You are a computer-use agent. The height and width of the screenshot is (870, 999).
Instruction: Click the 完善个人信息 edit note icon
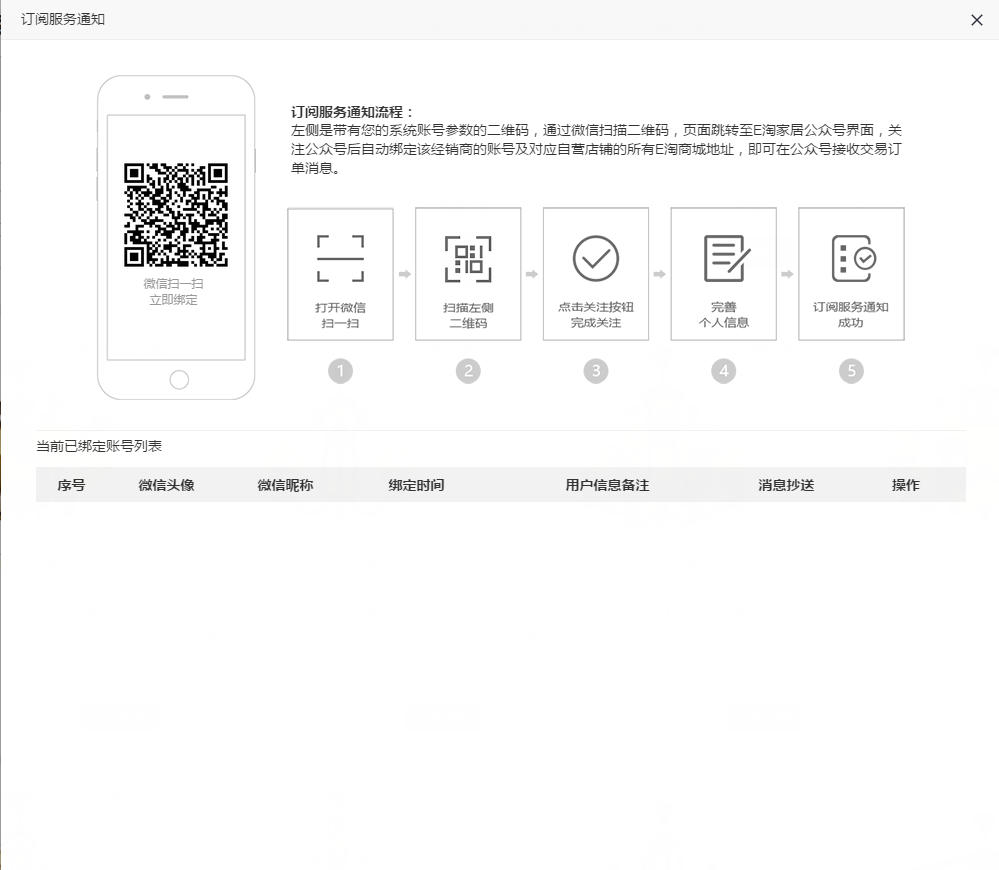(726, 259)
